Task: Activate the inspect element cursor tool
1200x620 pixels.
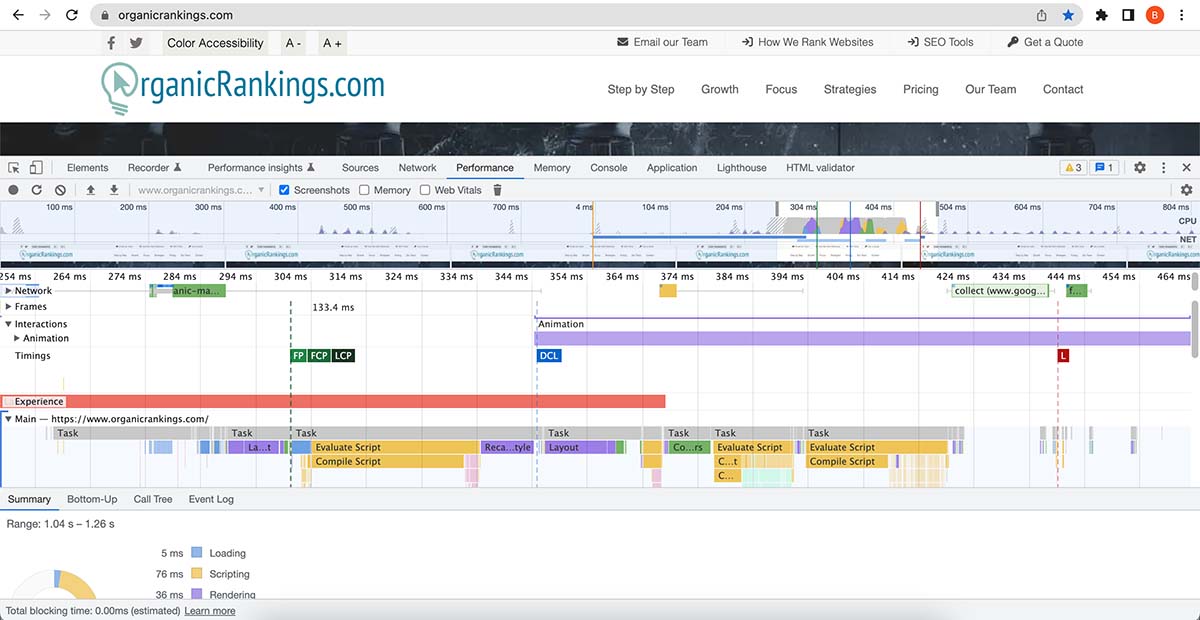Action: pos(13,167)
